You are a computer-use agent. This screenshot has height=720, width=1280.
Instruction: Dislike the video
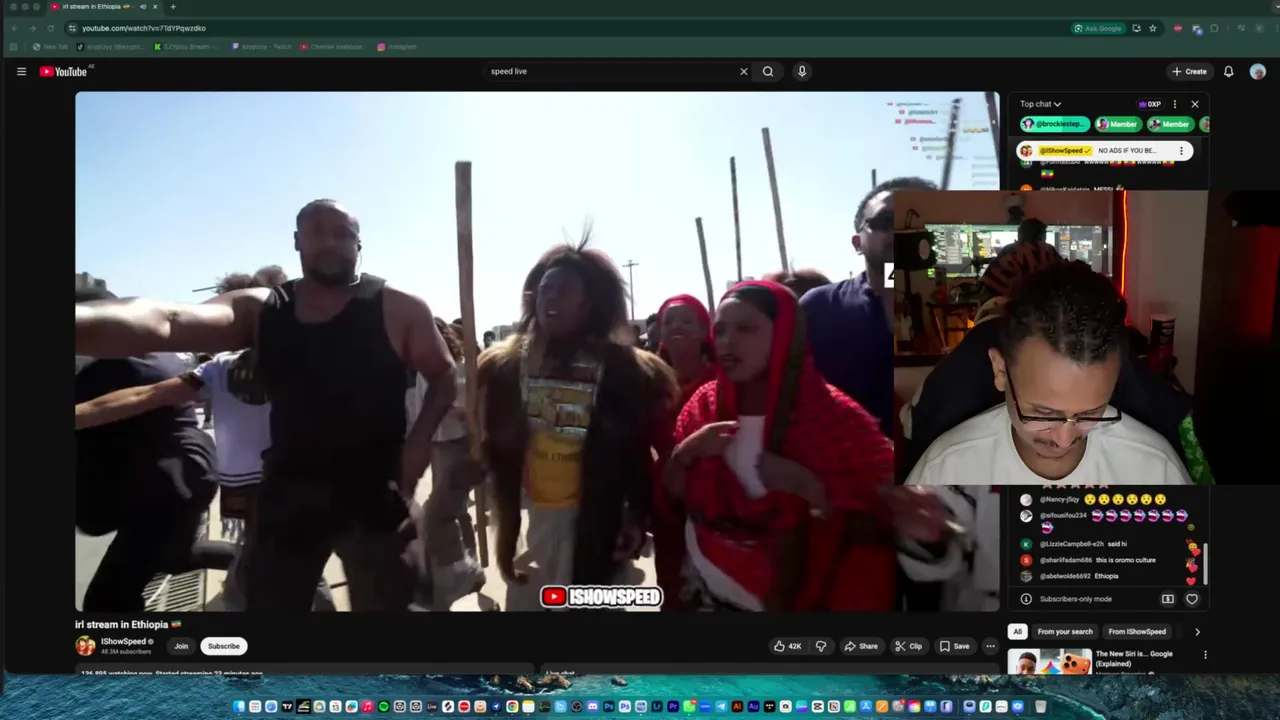[821, 646]
